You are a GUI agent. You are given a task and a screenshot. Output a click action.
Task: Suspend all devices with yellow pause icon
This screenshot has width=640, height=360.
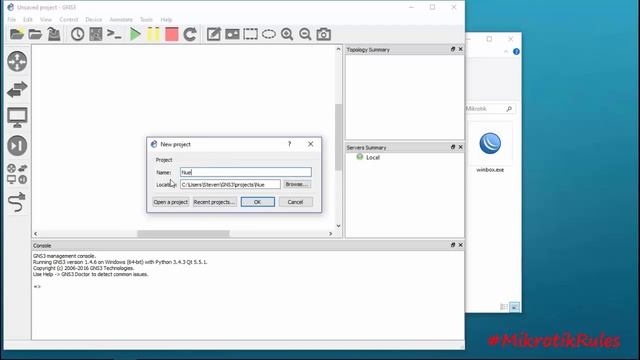point(153,34)
